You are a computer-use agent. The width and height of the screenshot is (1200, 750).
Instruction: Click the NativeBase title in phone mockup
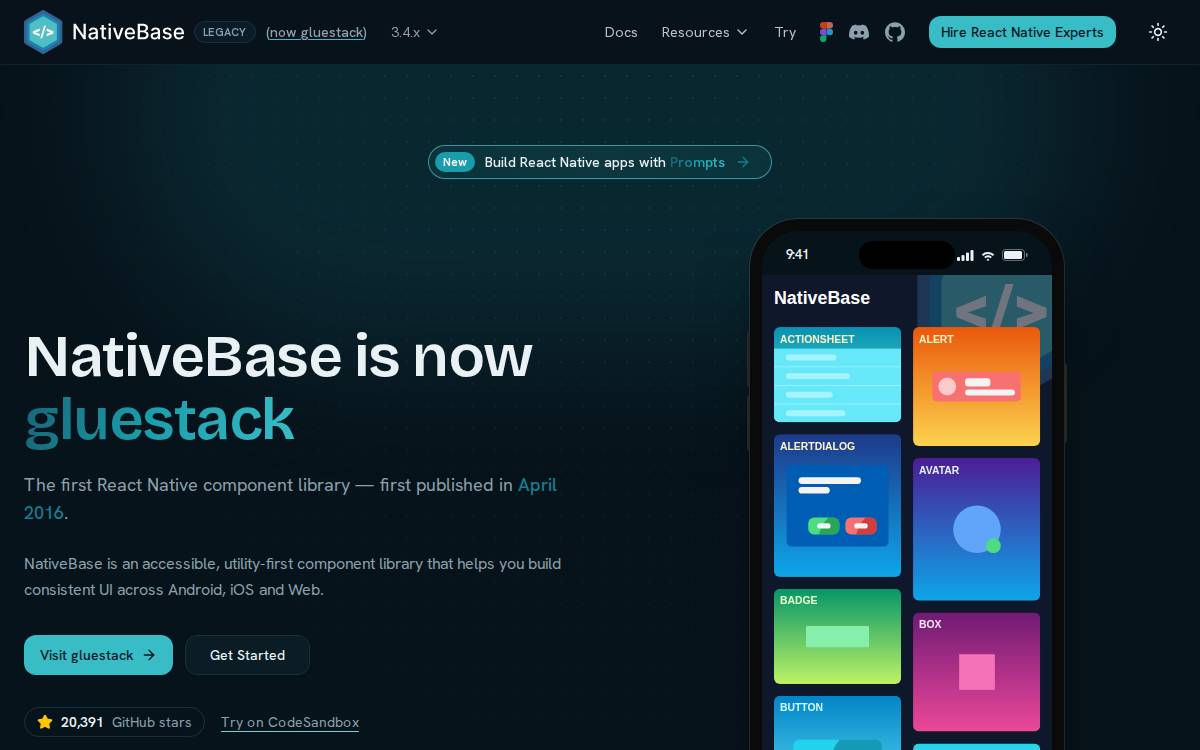click(822, 298)
